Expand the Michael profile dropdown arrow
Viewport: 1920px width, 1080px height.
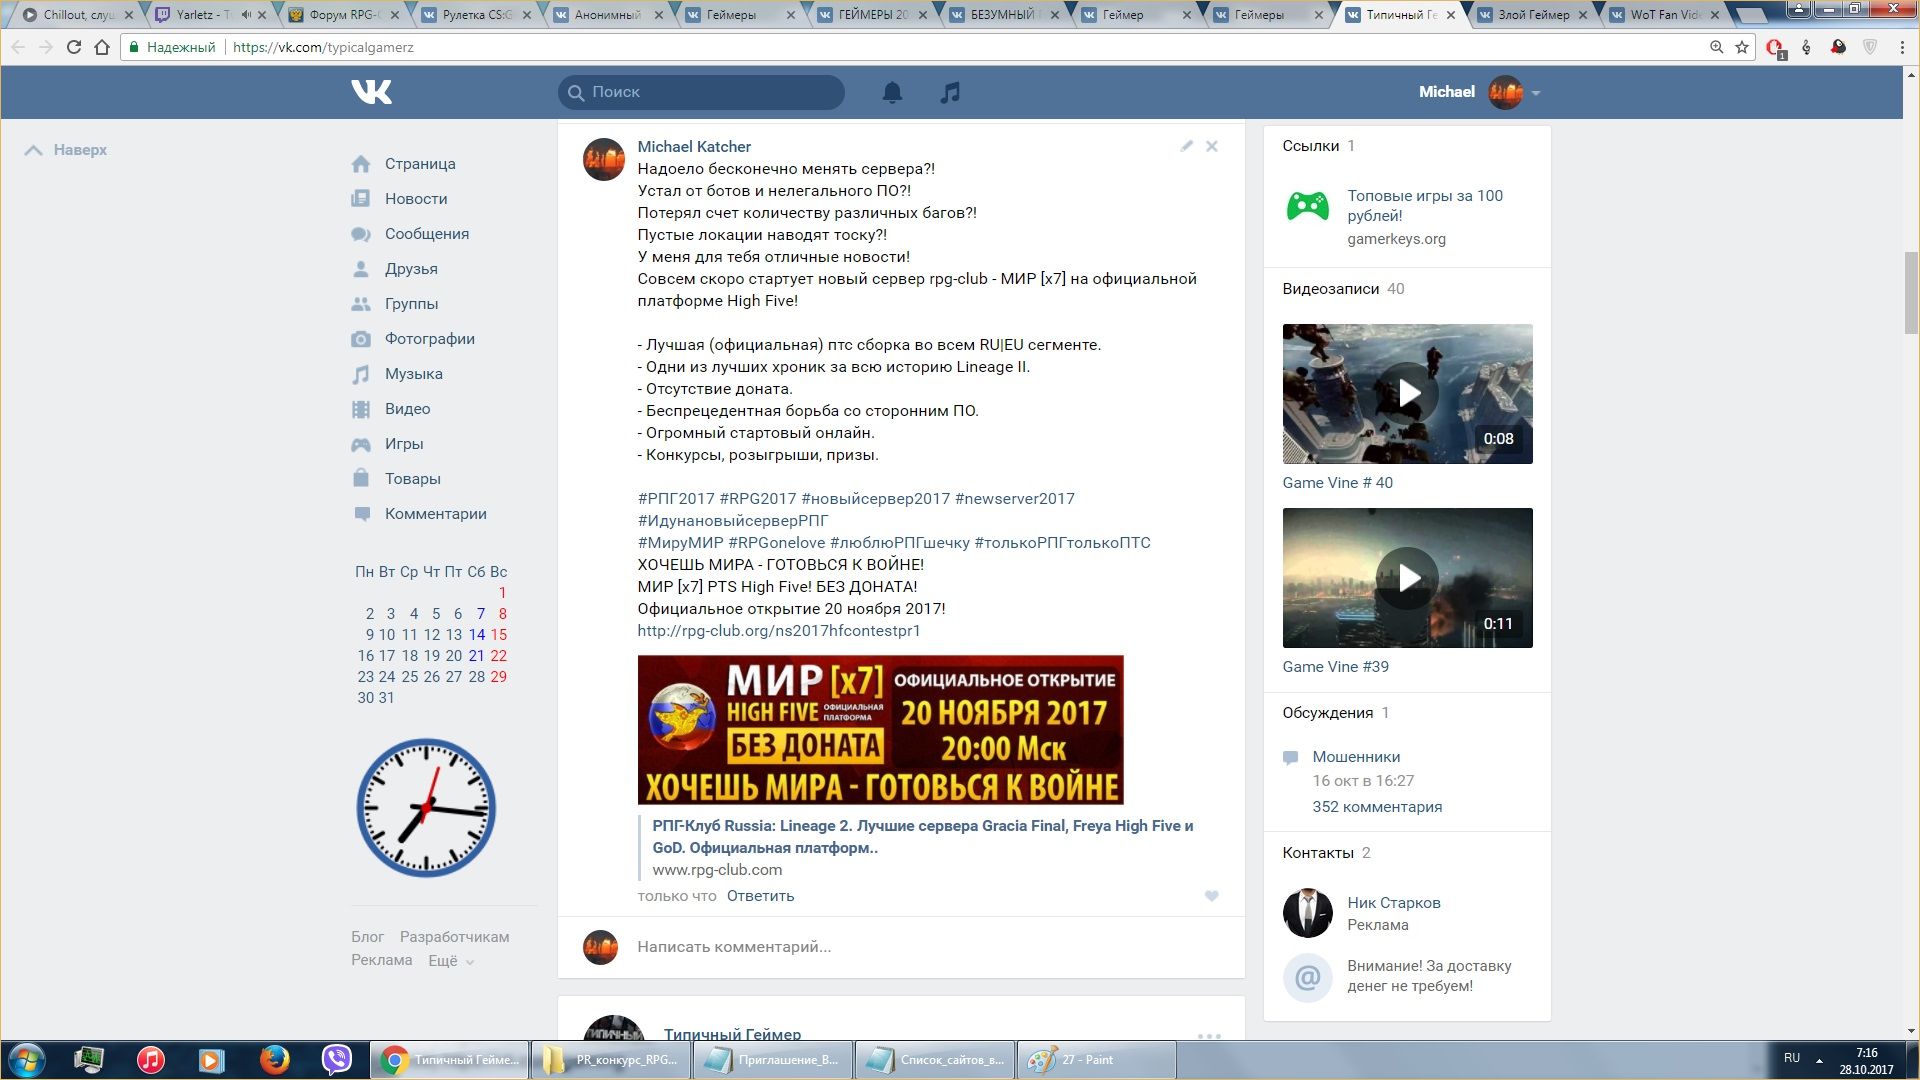(x=1536, y=93)
